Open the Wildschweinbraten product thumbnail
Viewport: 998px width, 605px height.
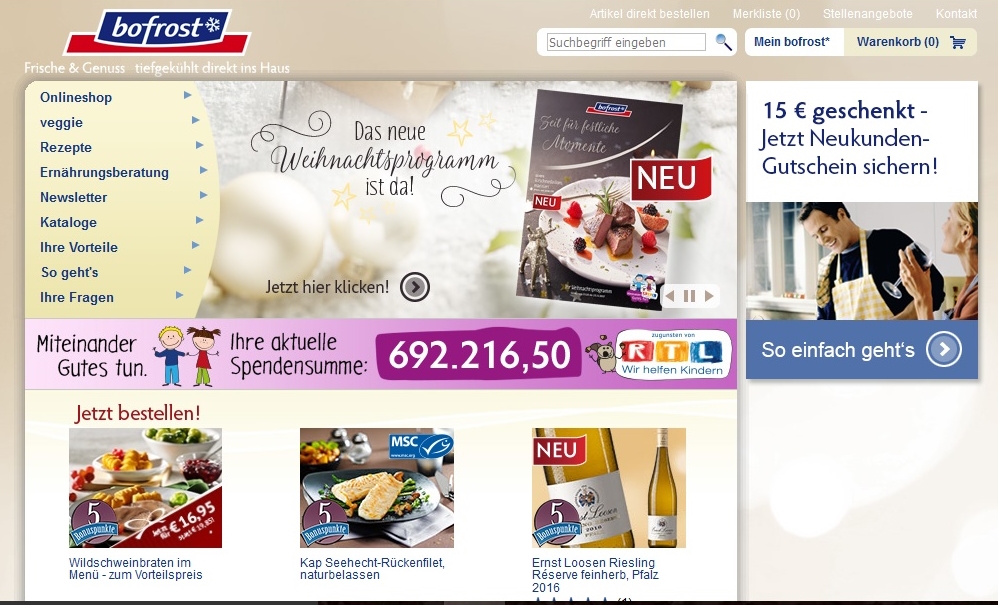click(x=145, y=488)
